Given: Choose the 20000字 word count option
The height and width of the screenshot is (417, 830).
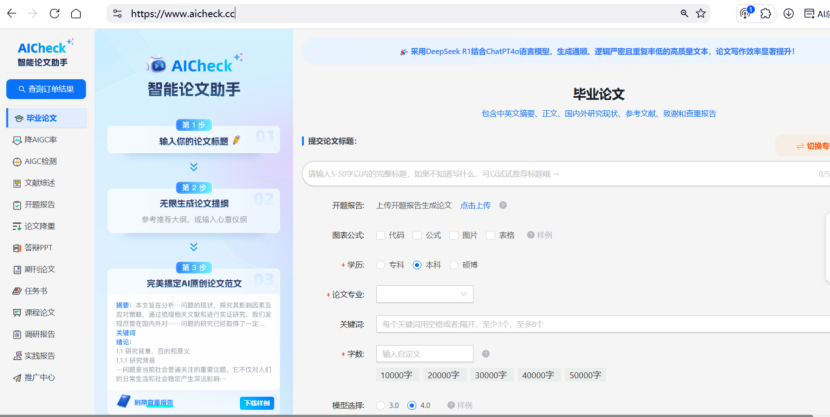Looking at the screenshot, I should (444, 375).
